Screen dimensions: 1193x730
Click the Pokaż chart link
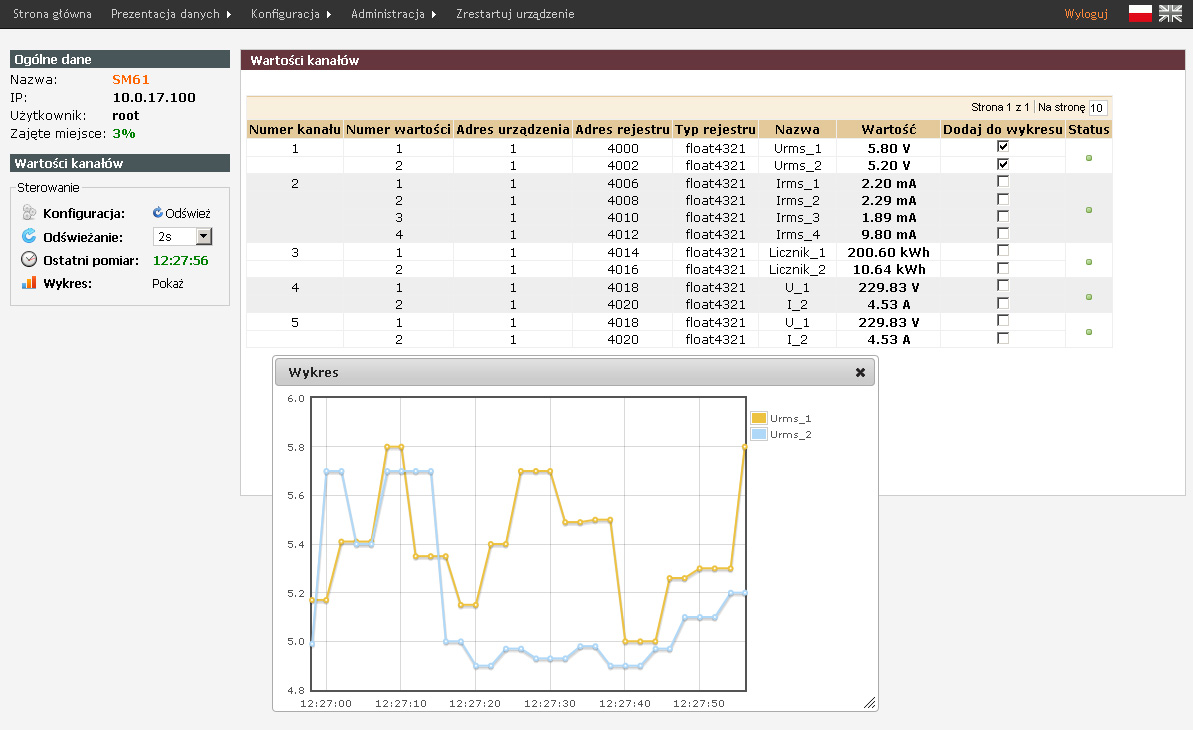(167, 283)
